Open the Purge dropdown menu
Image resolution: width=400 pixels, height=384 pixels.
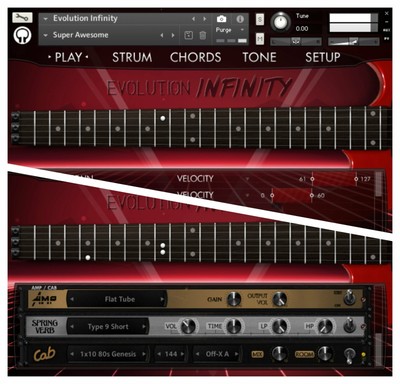(242, 30)
